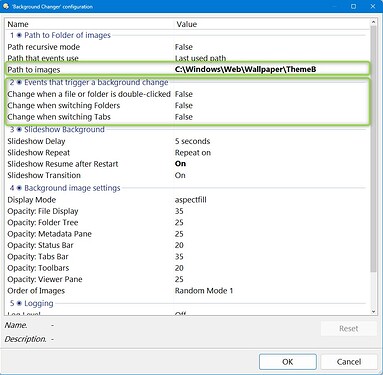Image resolution: width=383 pixels, height=375 pixels.
Task: Select the Slideshow Repeat row label
Action: click(x=39, y=153)
